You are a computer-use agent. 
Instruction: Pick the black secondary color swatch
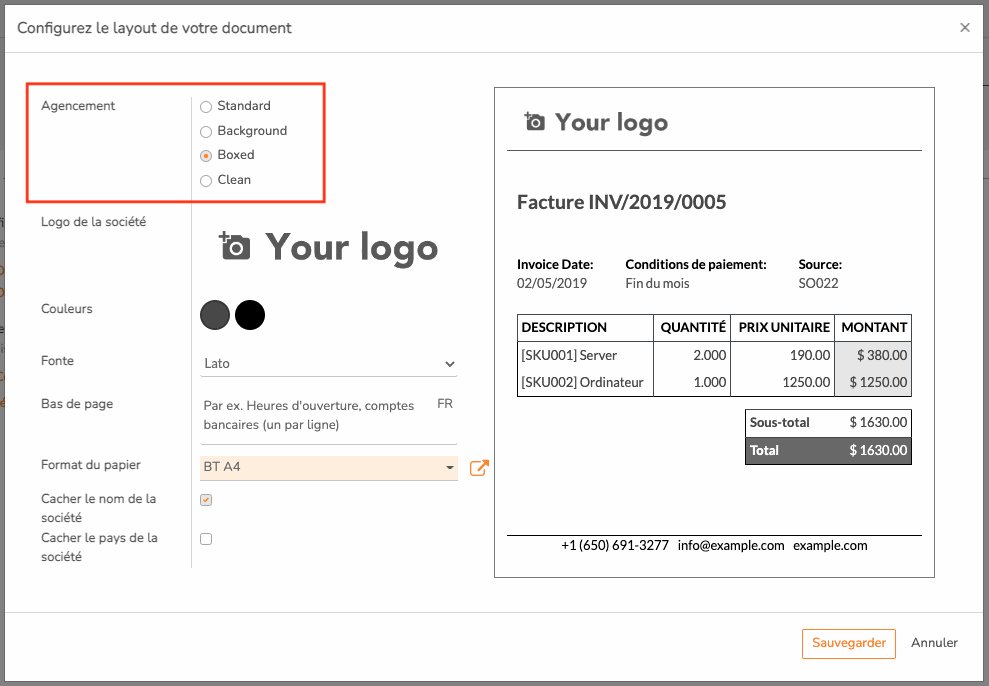(250, 315)
